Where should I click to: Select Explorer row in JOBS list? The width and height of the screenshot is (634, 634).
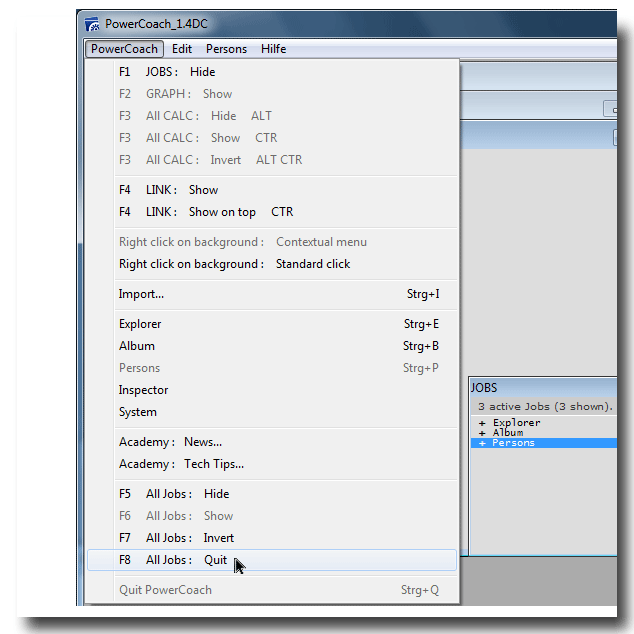click(x=544, y=423)
